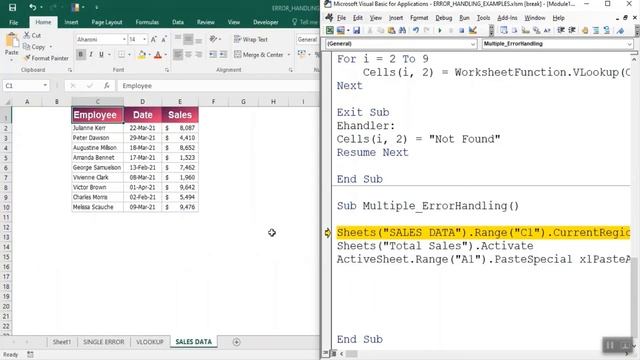This screenshot has height=360, width=640.
Task: Select cell containing Victor Brown
Action: coord(98,187)
